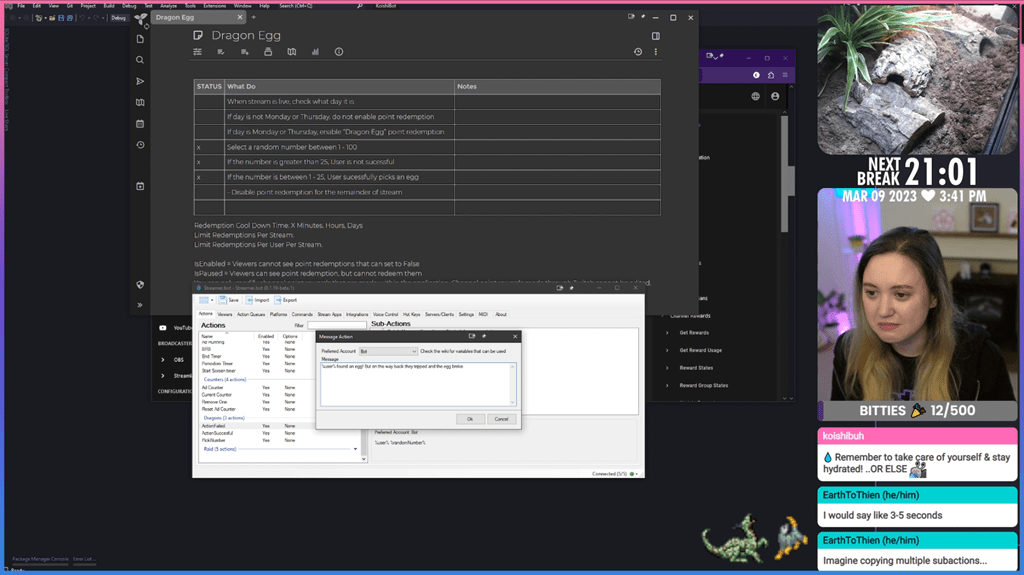Image resolution: width=1024 pixels, height=575 pixels.
Task: Expand the Get Rewards tree item
Action: (667, 333)
